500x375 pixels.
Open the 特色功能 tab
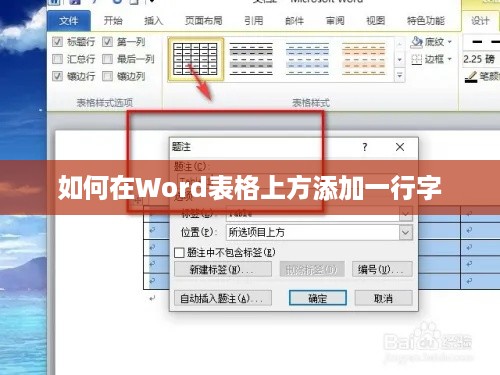426,21
